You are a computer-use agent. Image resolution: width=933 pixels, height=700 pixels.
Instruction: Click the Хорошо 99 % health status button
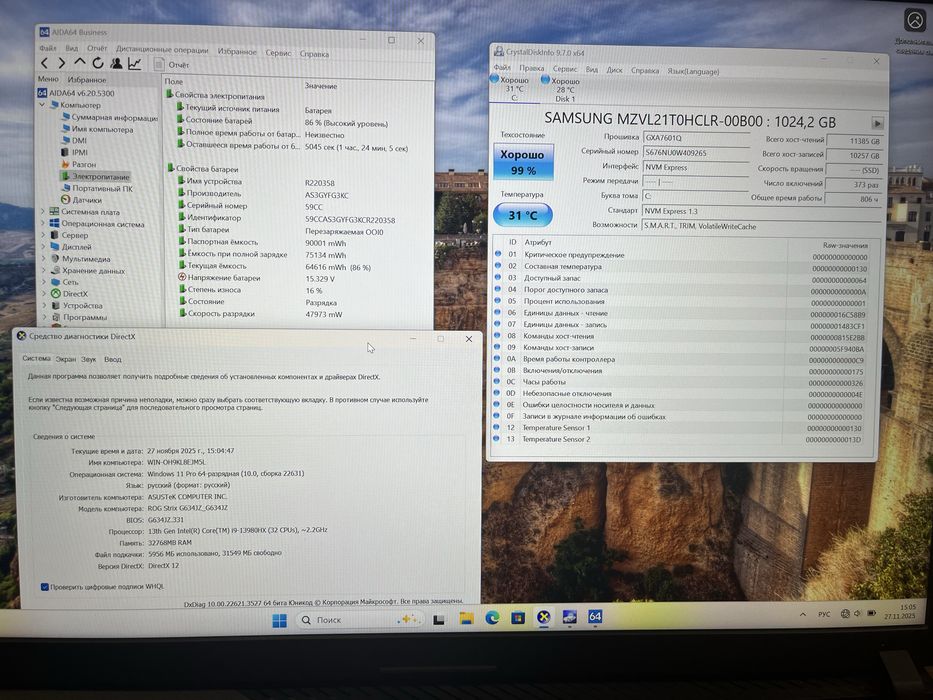523,162
